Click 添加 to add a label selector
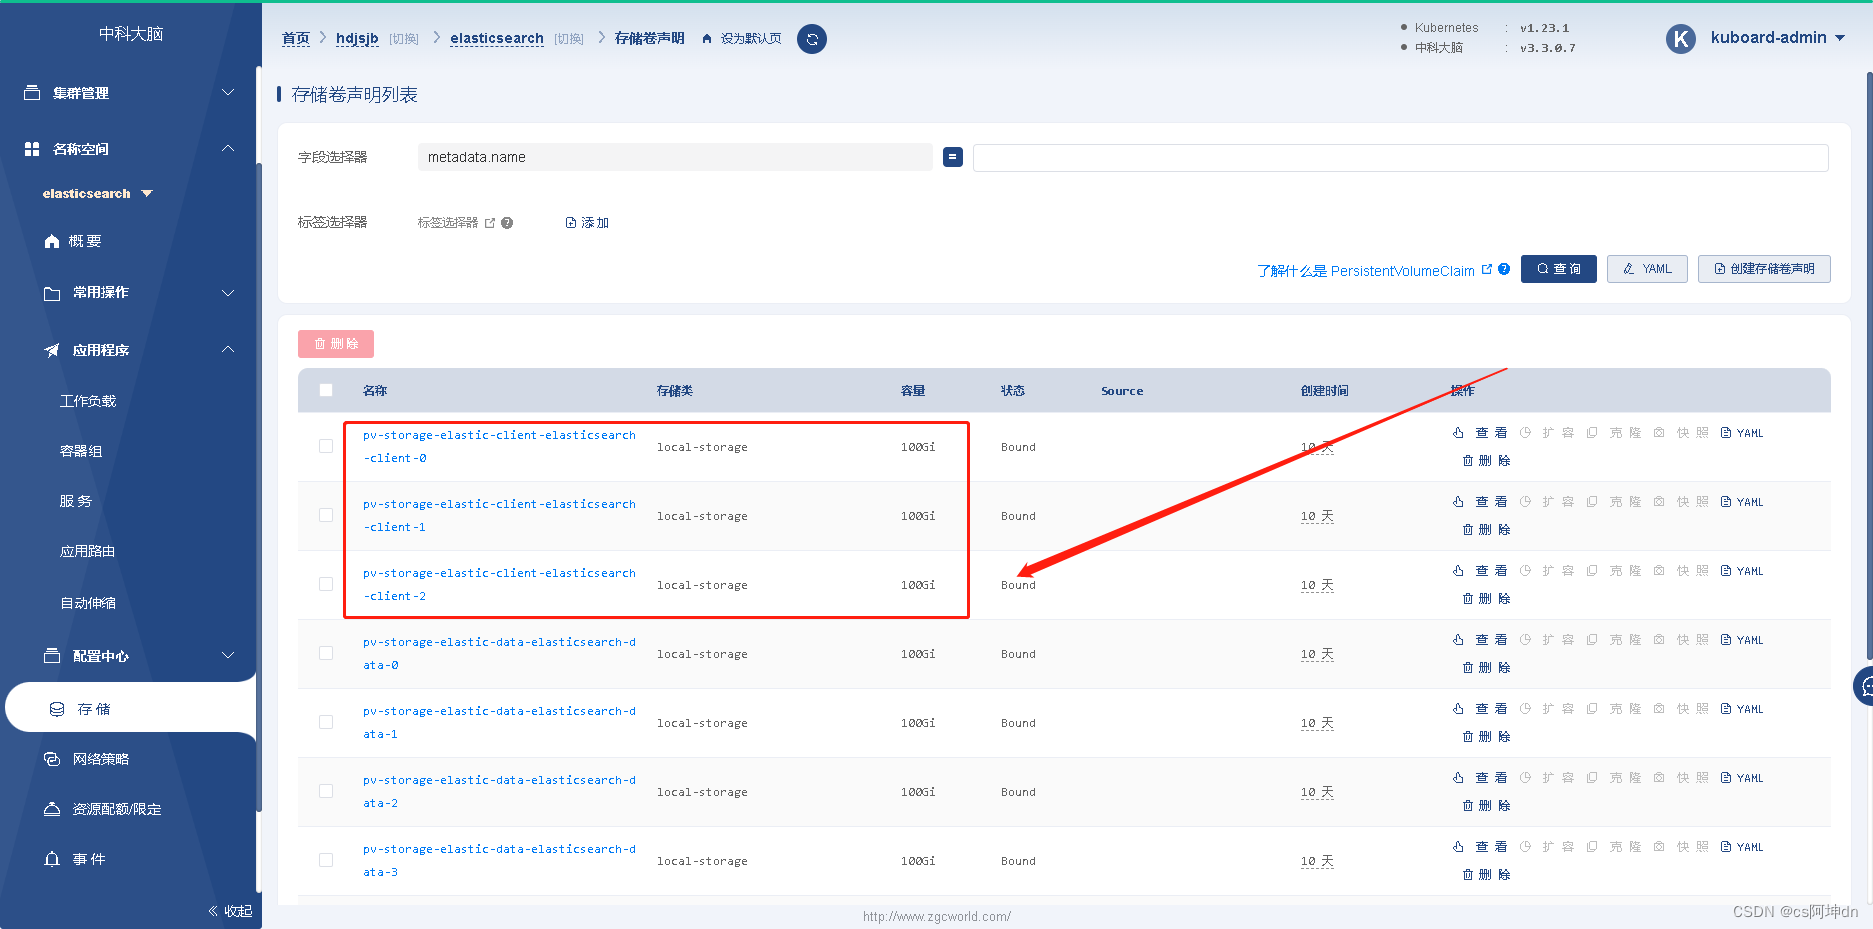The height and width of the screenshot is (929, 1873). [587, 223]
